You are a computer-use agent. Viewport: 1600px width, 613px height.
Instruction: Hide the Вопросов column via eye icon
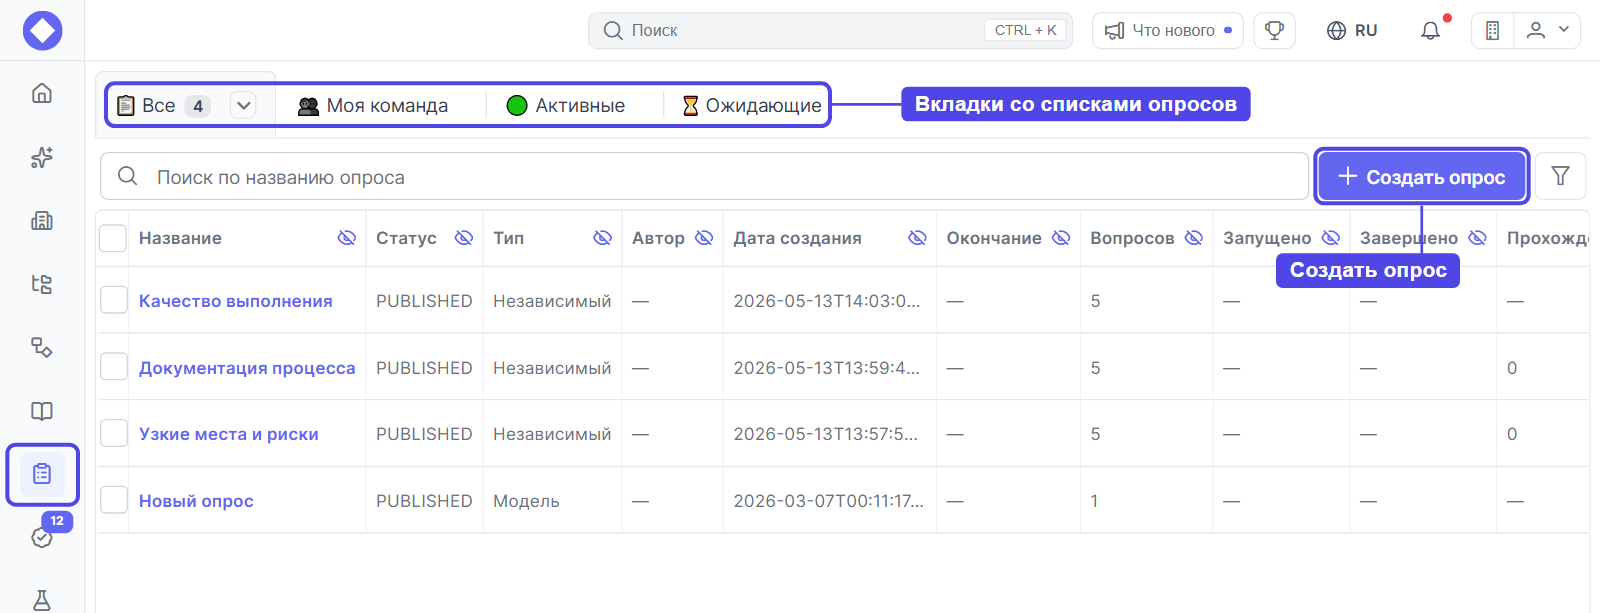(1193, 238)
